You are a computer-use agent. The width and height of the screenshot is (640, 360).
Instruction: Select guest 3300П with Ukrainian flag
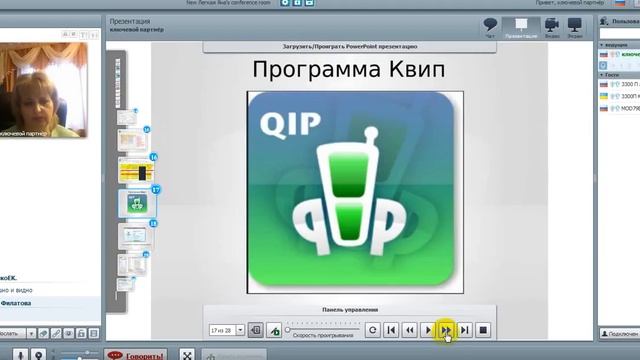[619, 96]
